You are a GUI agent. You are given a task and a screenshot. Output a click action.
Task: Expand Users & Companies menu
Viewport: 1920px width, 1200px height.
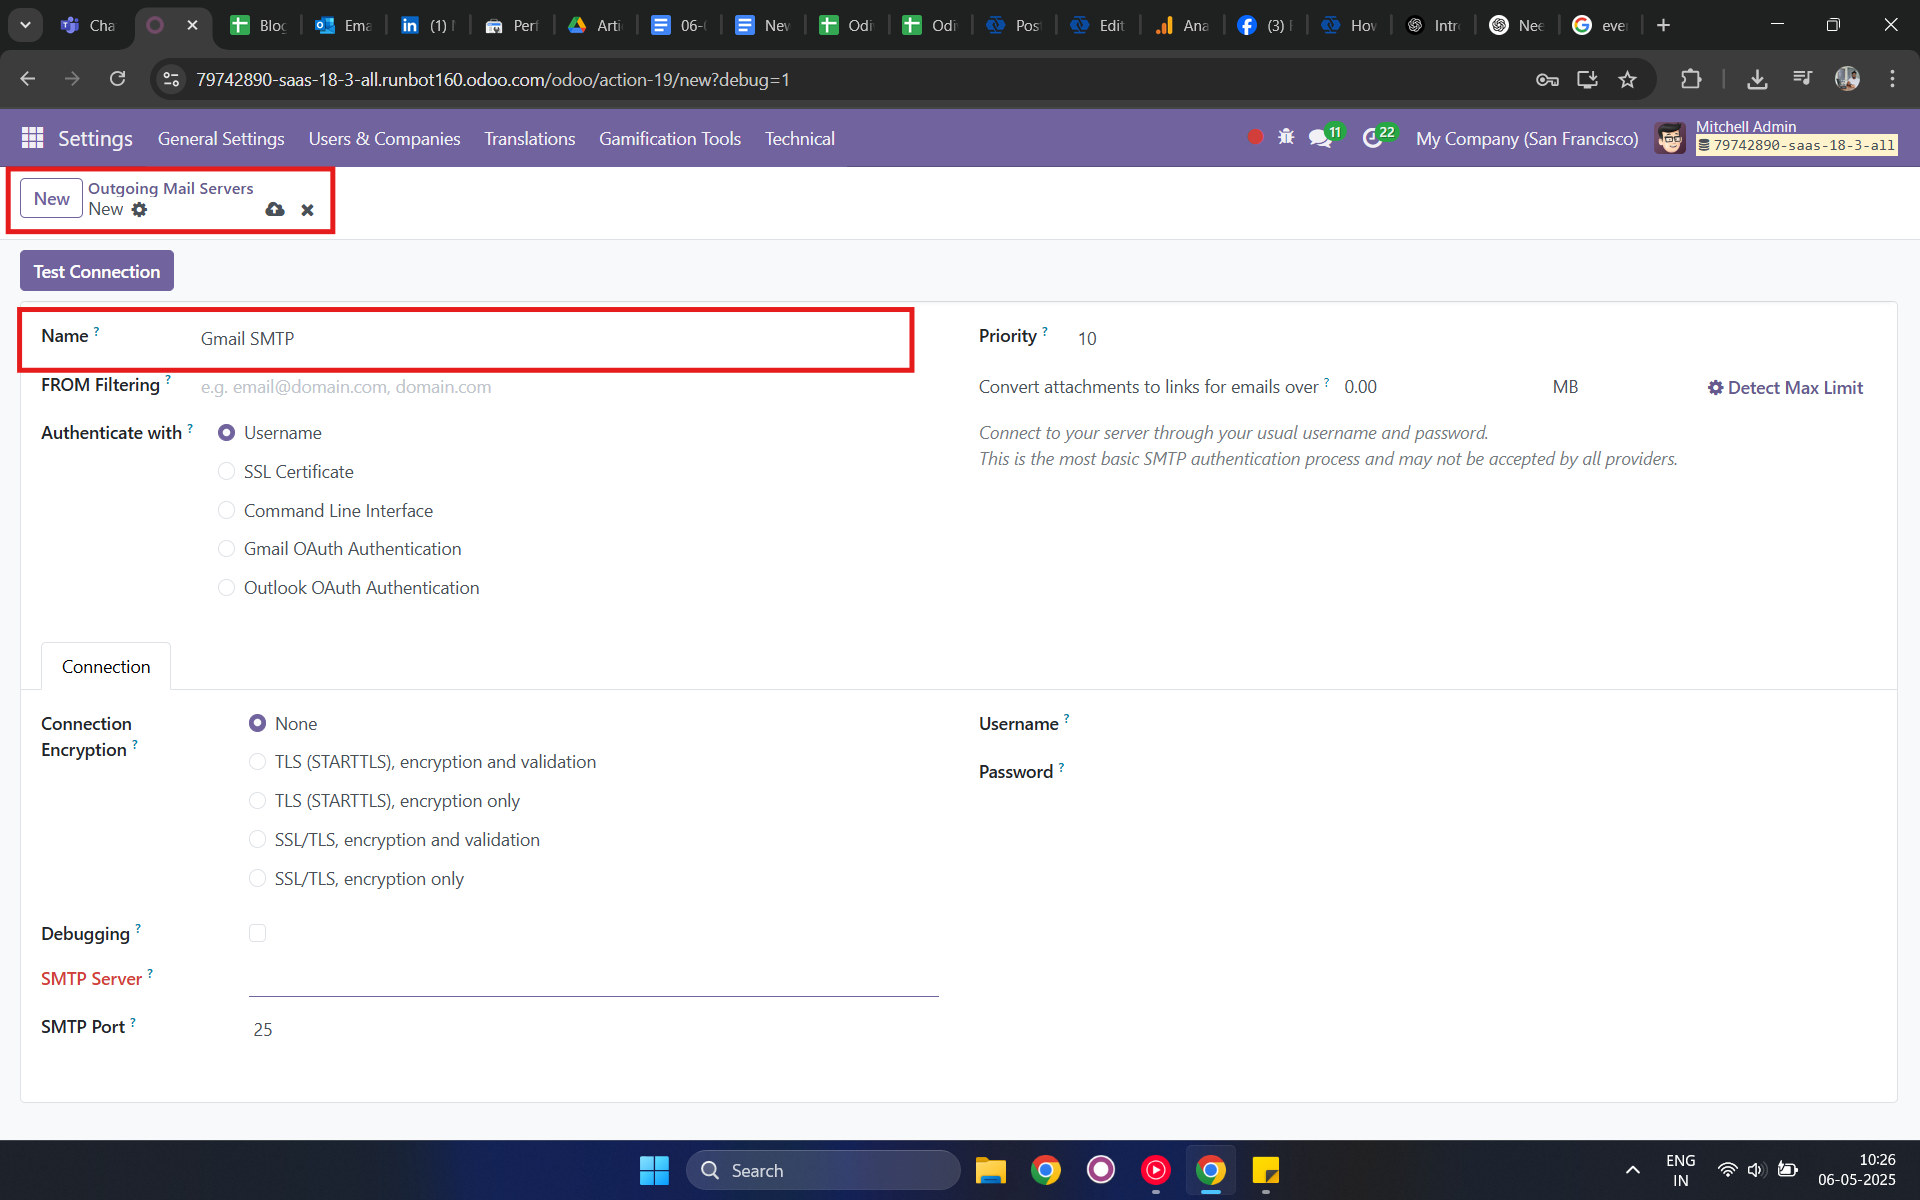[384, 139]
